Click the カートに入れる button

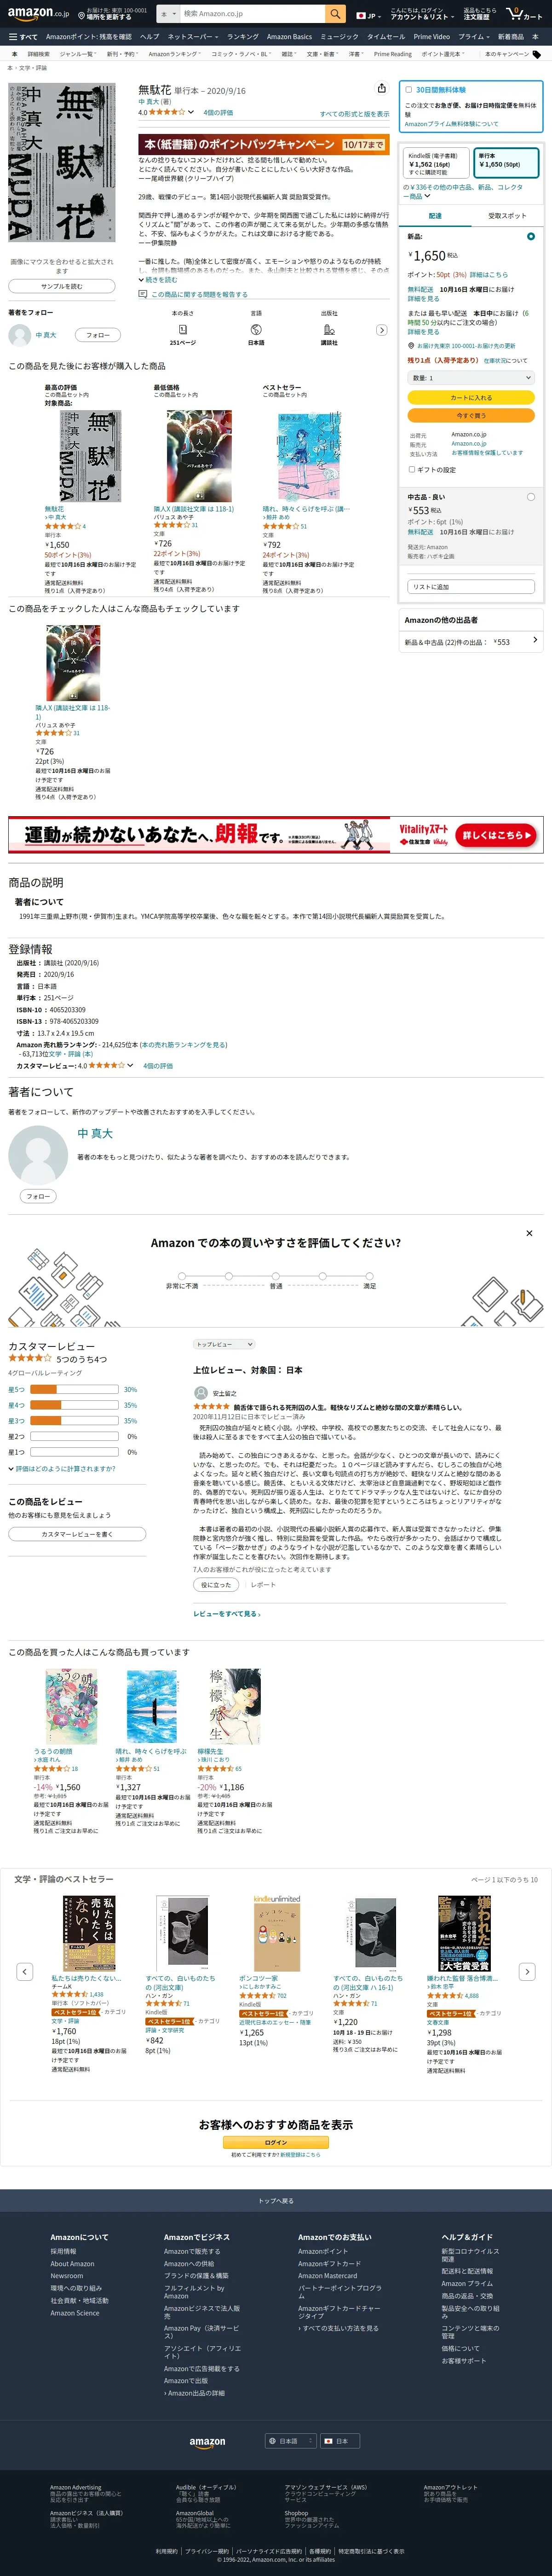pyautogui.click(x=471, y=398)
